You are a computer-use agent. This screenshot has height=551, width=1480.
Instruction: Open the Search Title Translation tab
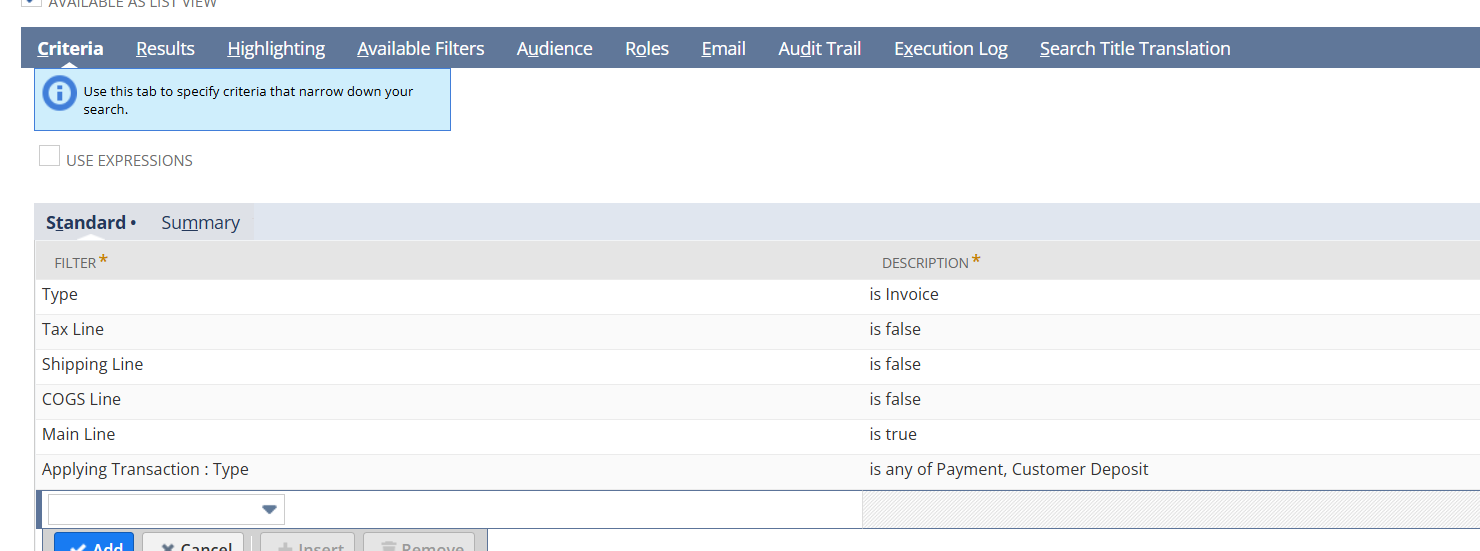pyautogui.click(x=1134, y=48)
